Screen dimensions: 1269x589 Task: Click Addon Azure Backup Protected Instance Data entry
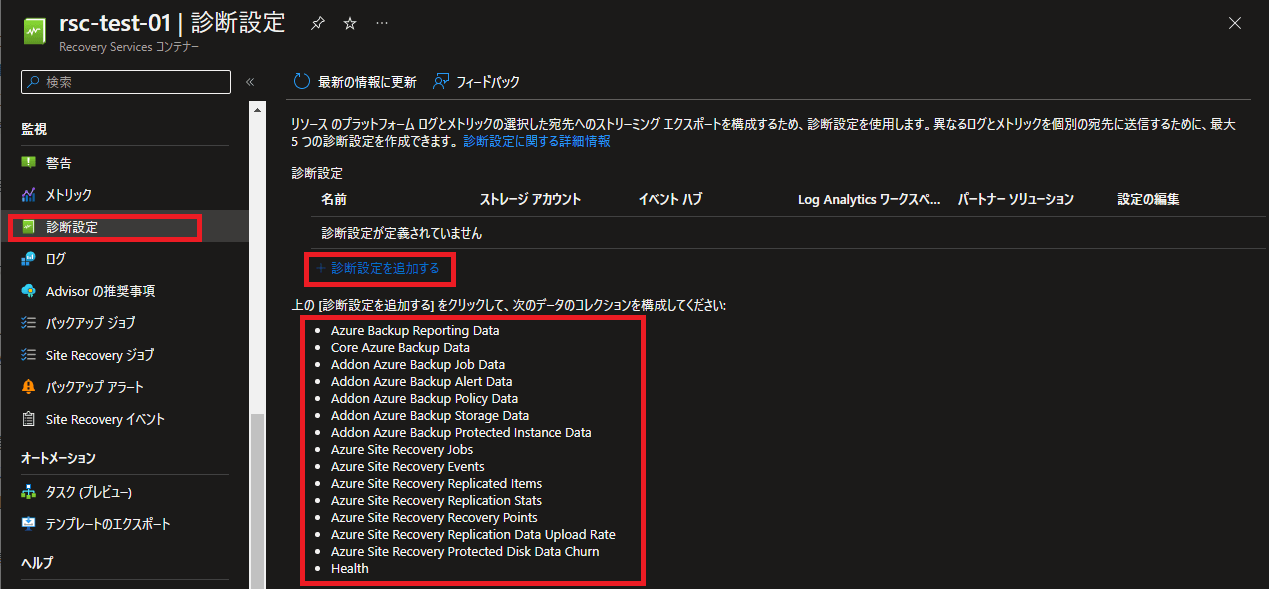461,432
